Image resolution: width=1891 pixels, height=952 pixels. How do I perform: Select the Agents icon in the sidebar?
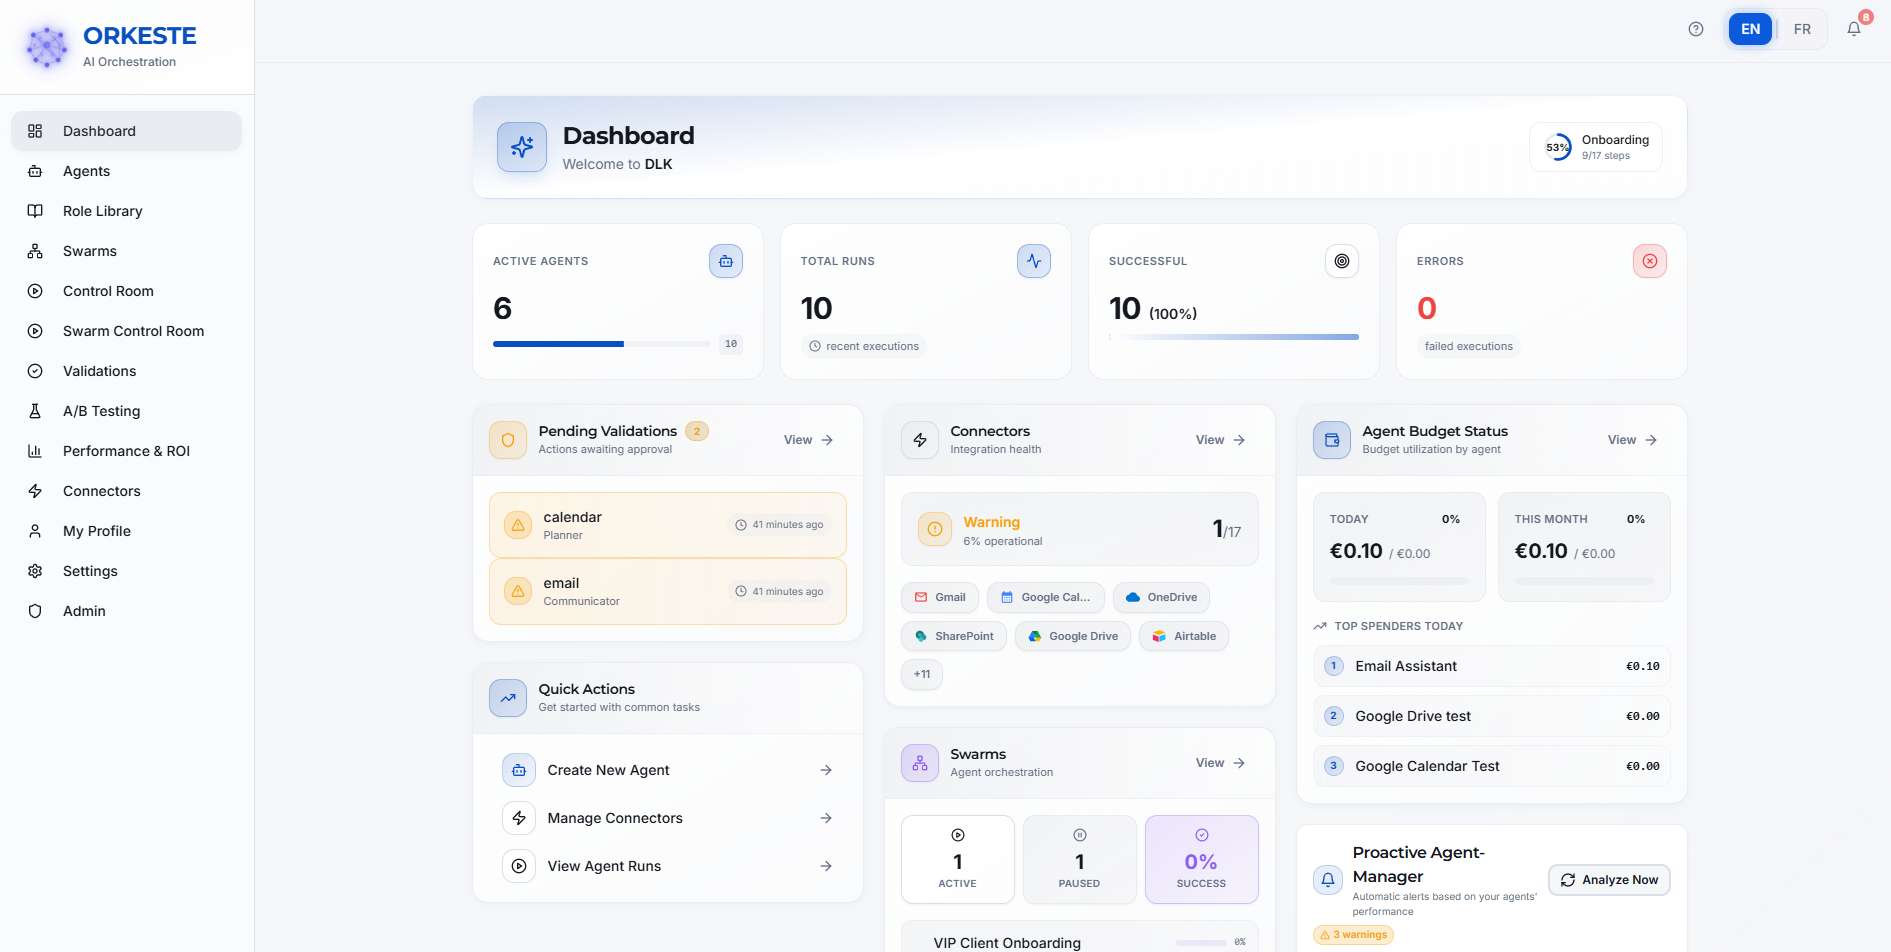point(35,171)
